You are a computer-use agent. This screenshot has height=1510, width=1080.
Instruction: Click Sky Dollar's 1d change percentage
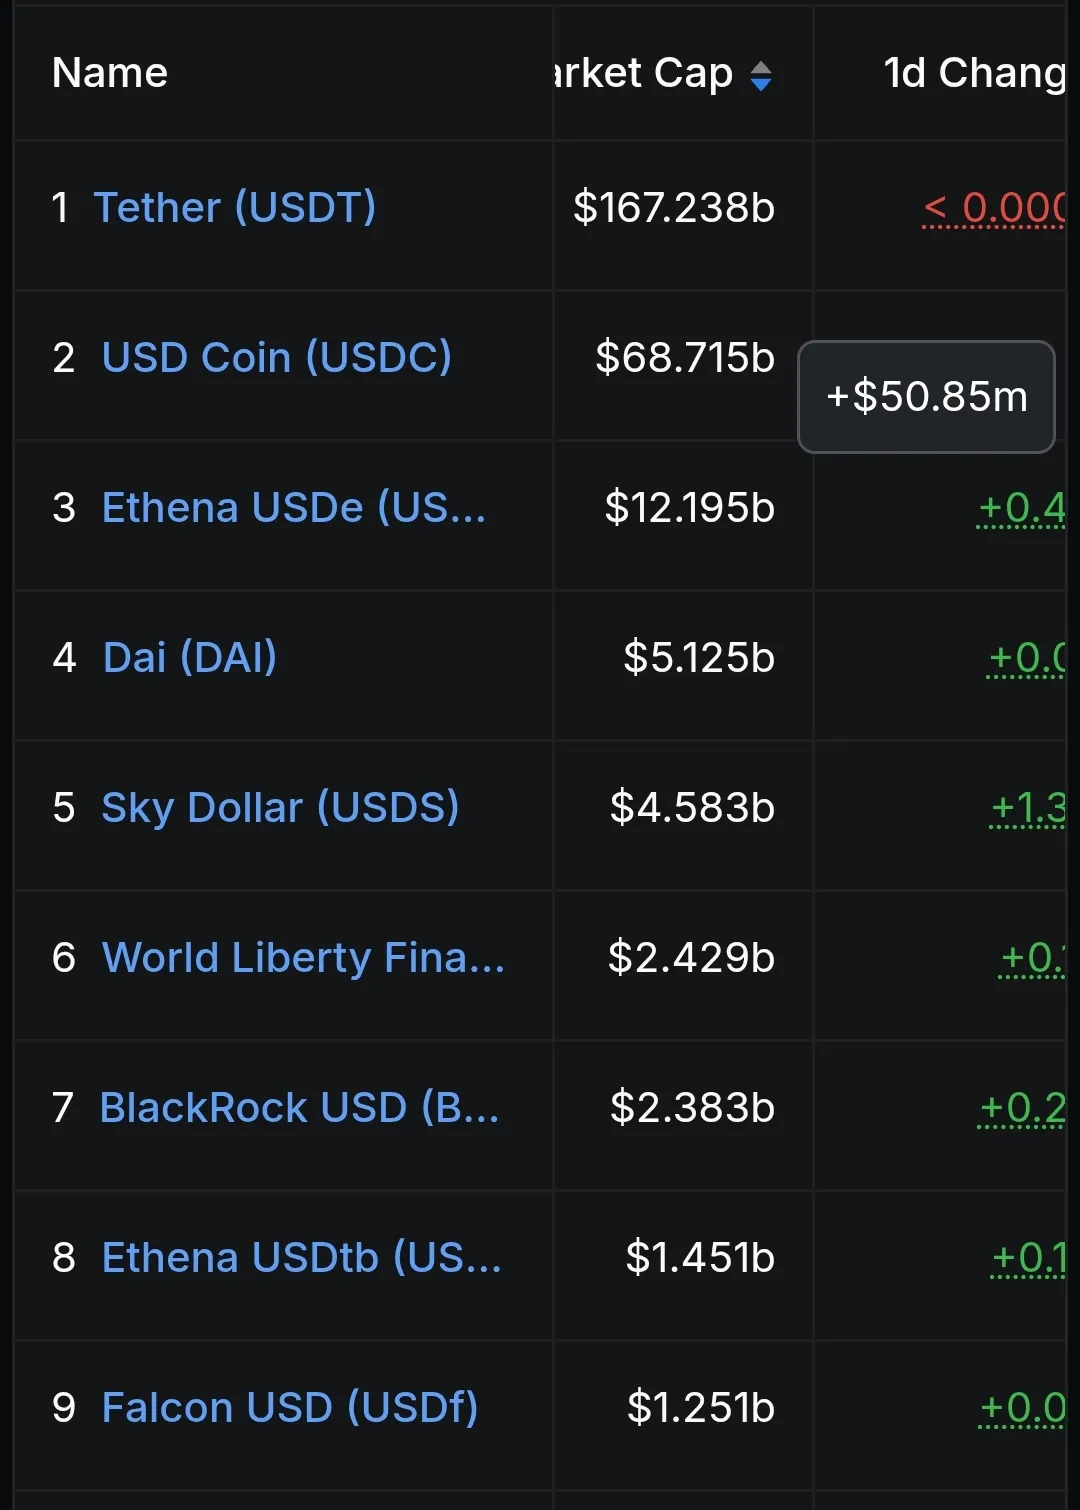pos(1028,808)
